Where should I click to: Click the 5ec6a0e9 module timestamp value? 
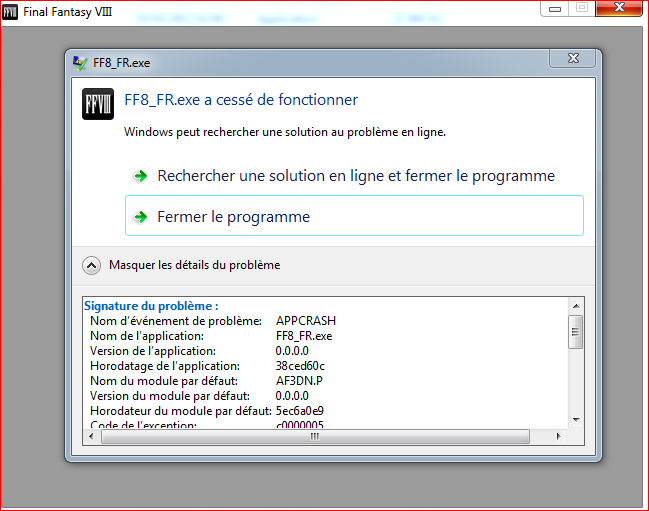[x=300, y=411]
